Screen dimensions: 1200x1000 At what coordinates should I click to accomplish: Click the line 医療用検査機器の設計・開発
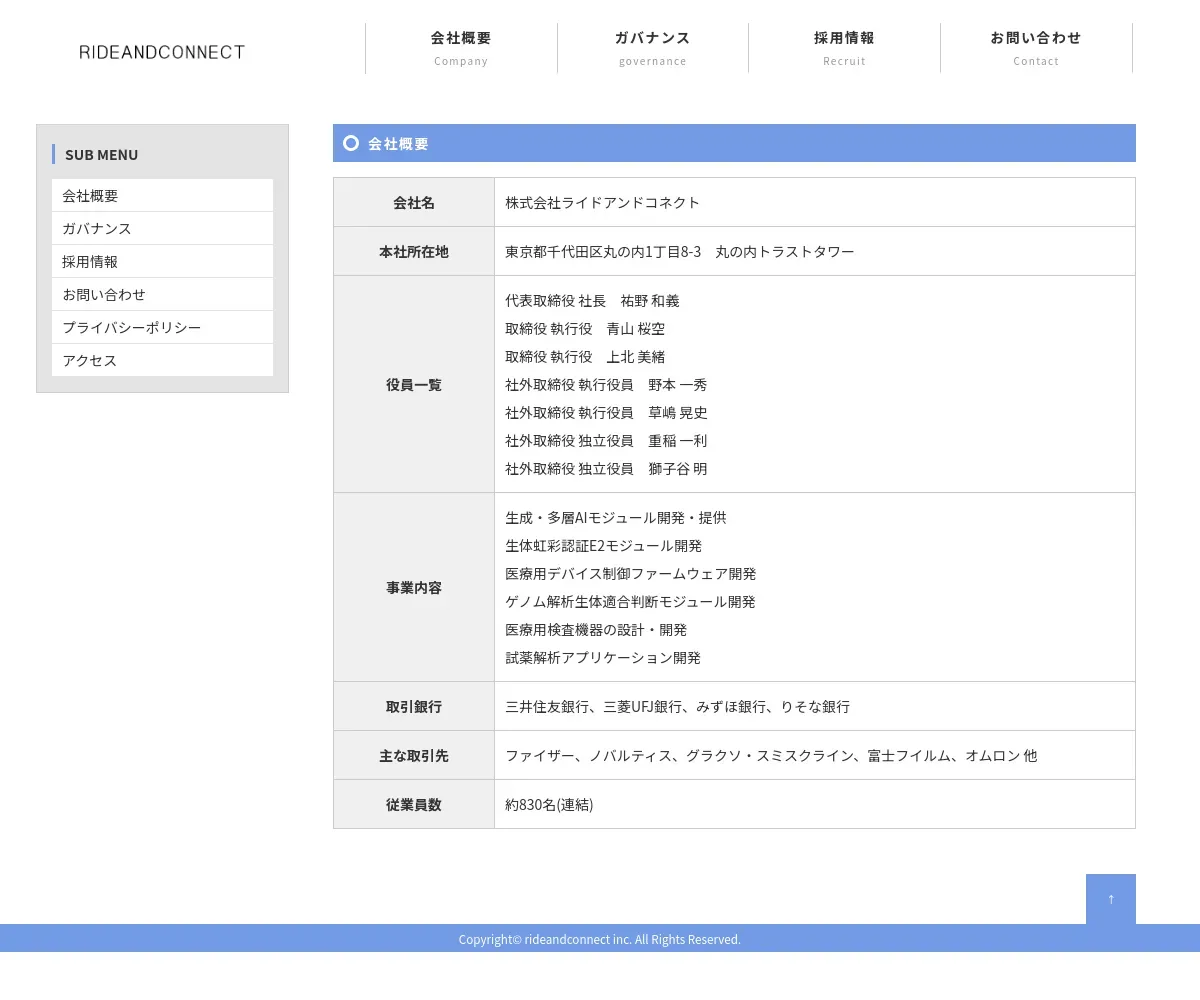click(596, 629)
